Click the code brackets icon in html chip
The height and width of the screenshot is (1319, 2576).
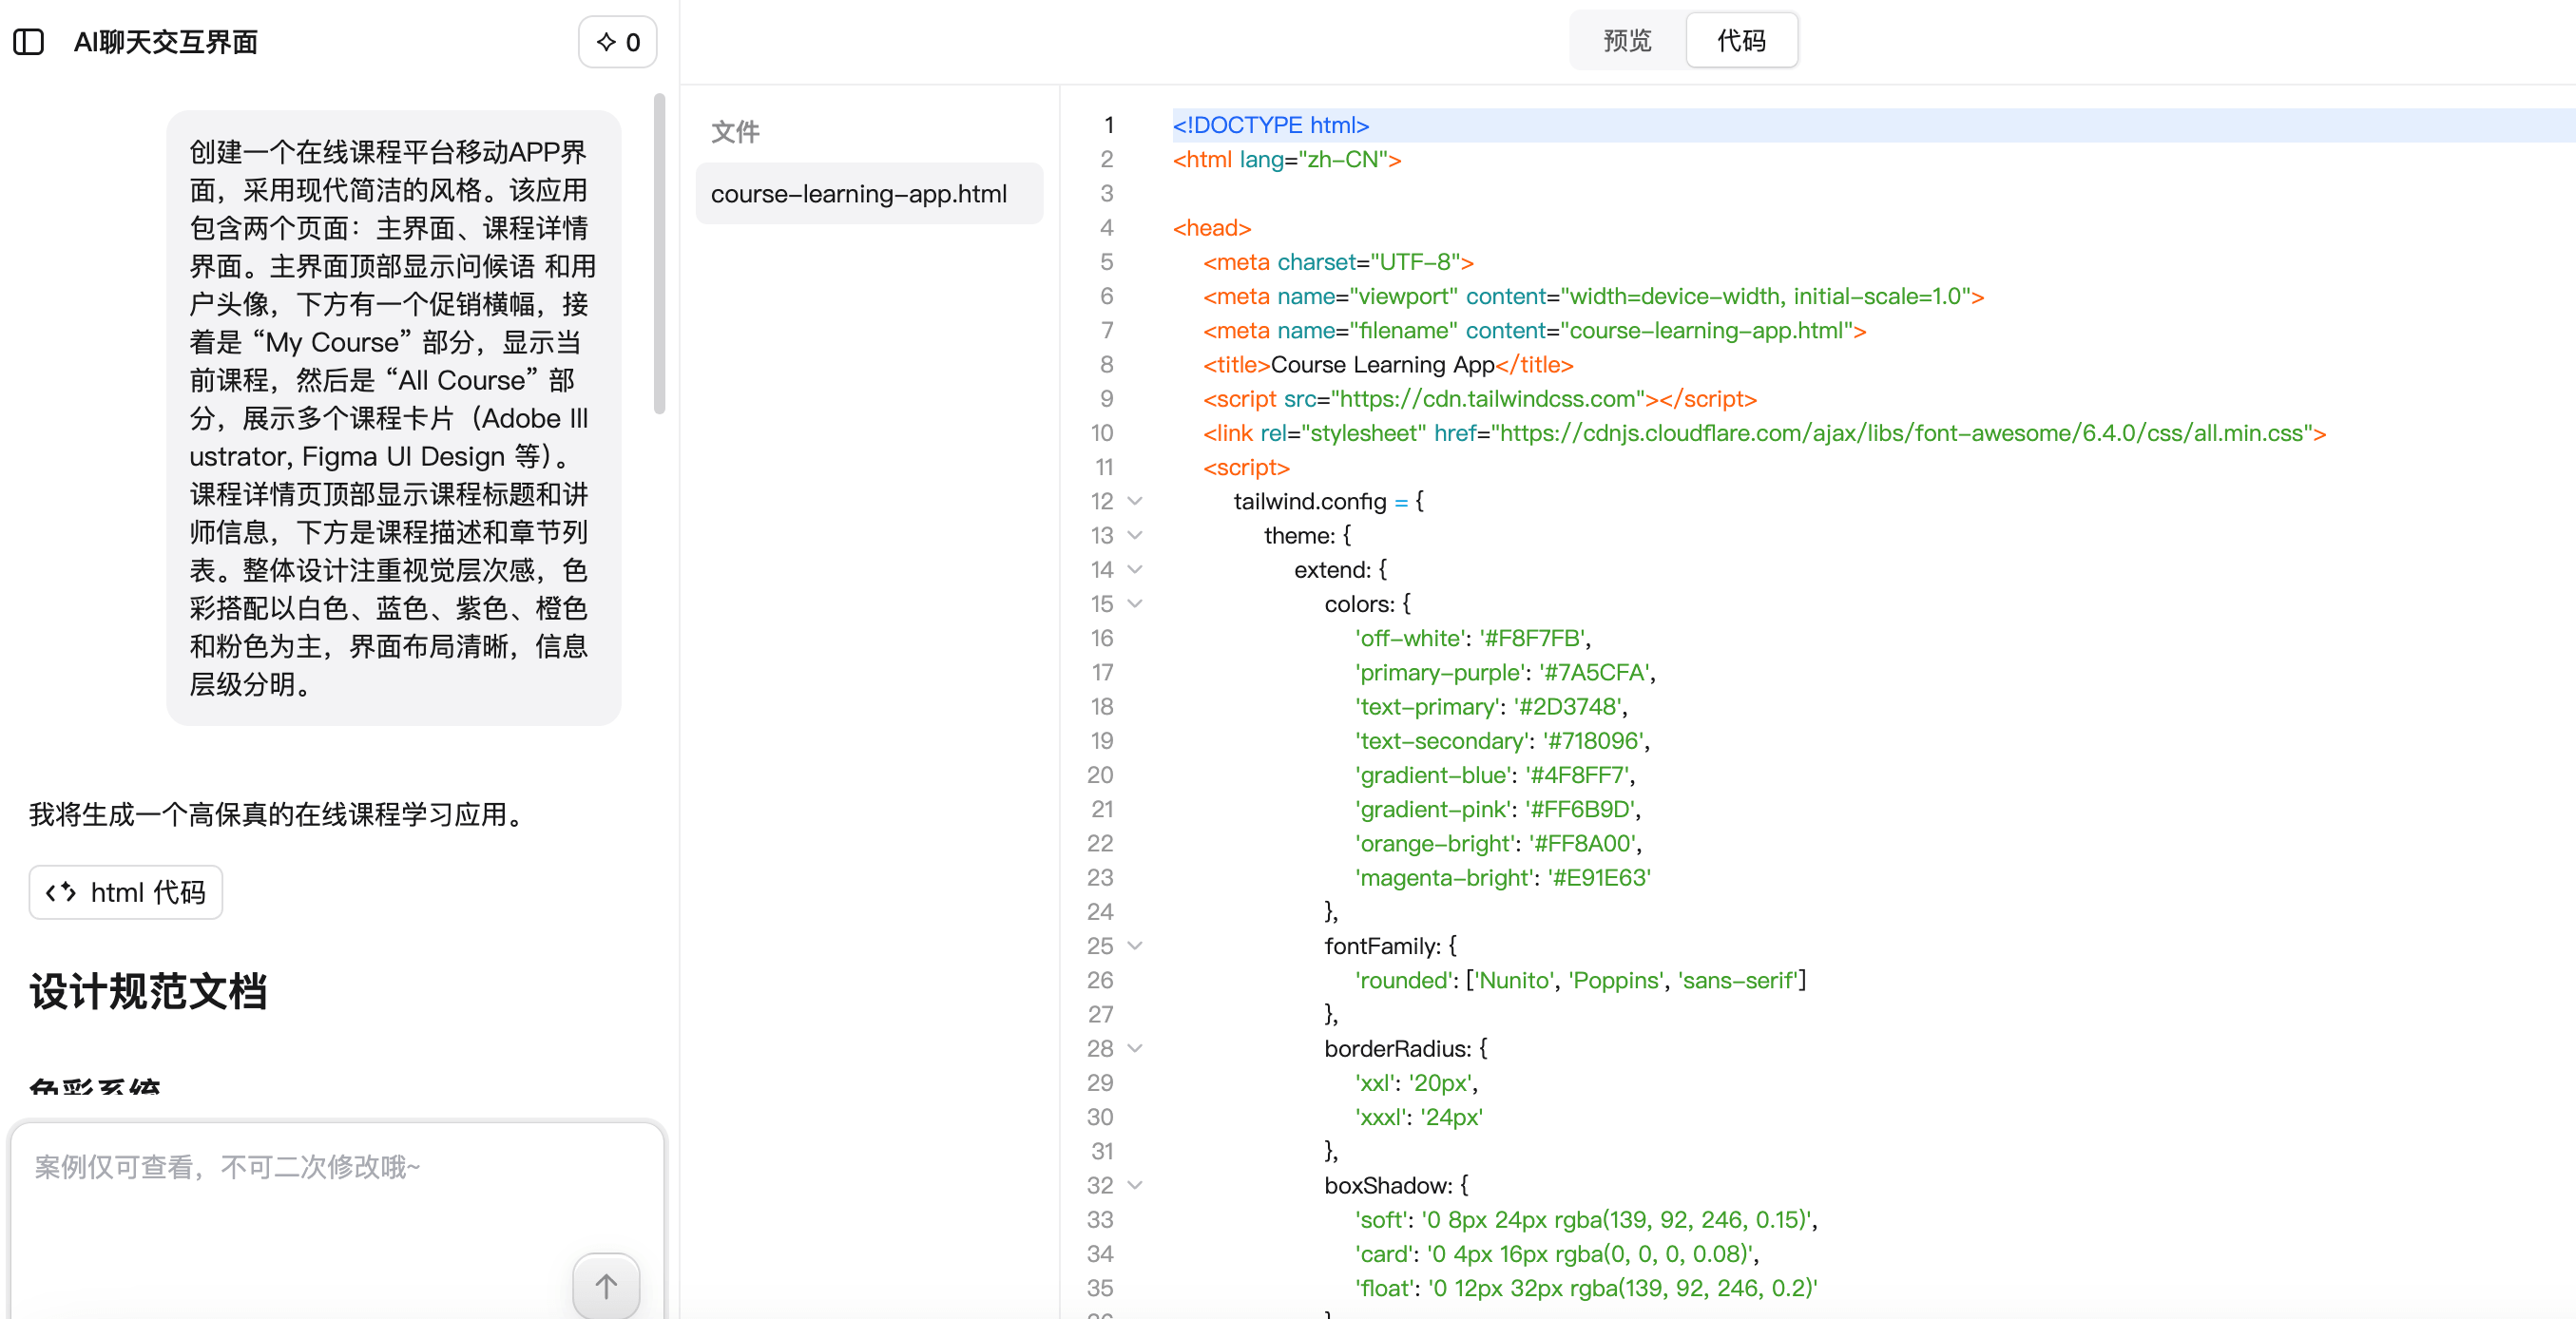[x=61, y=892]
